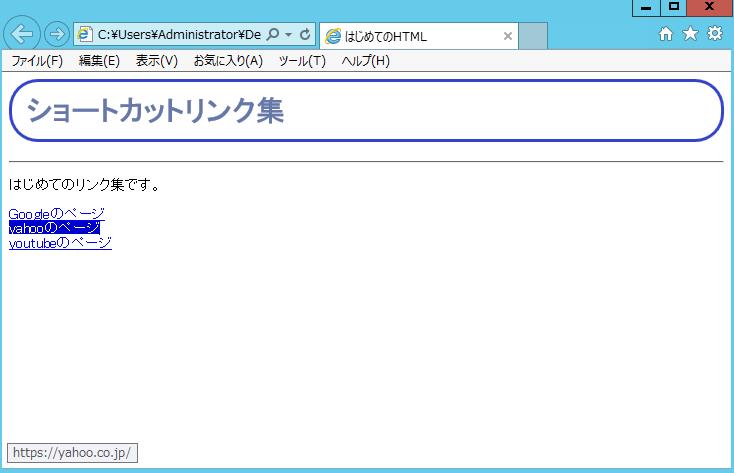Viewport: 734px width, 473px height.
Task: Follow the youtubeのページ link
Action: point(60,243)
